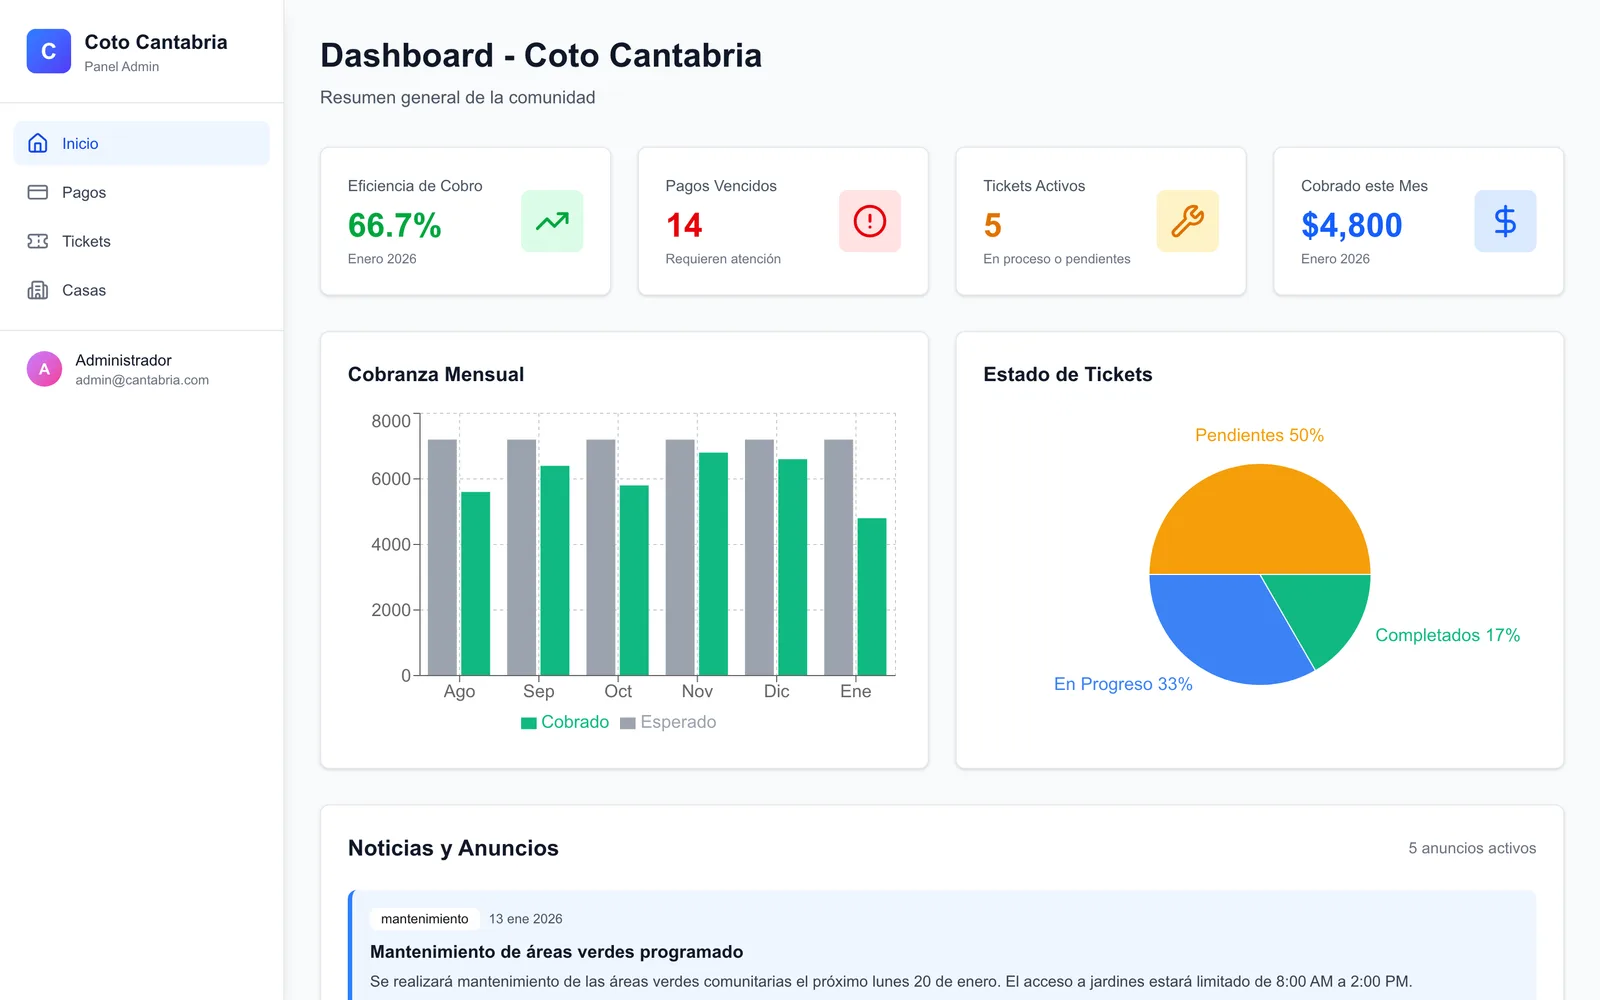The width and height of the screenshot is (1600, 1000).
Task: Click the green Cobrado bar for Nov
Action: [713, 564]
